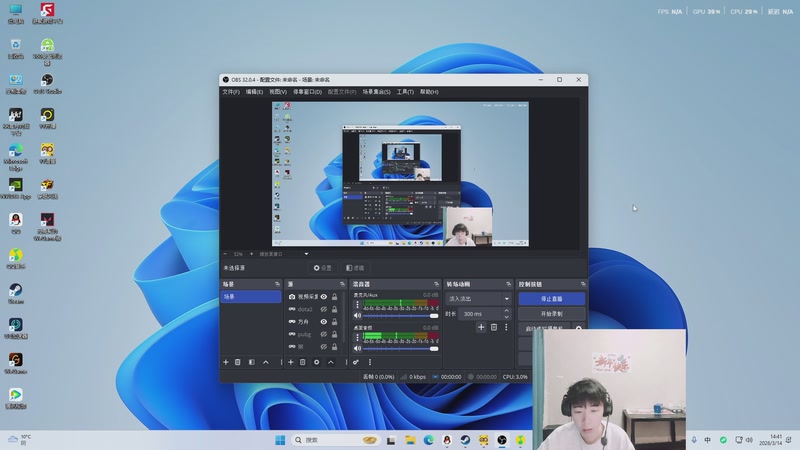Open Mic/Aux channel three-dot options
This screenshot has height=450, width=800.
coord(357,305)
